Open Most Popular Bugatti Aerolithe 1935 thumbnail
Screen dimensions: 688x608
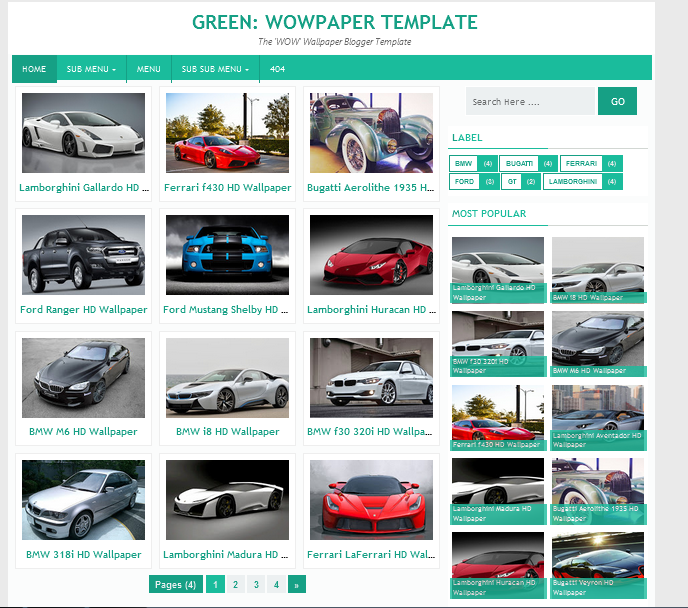click(598, 491)
